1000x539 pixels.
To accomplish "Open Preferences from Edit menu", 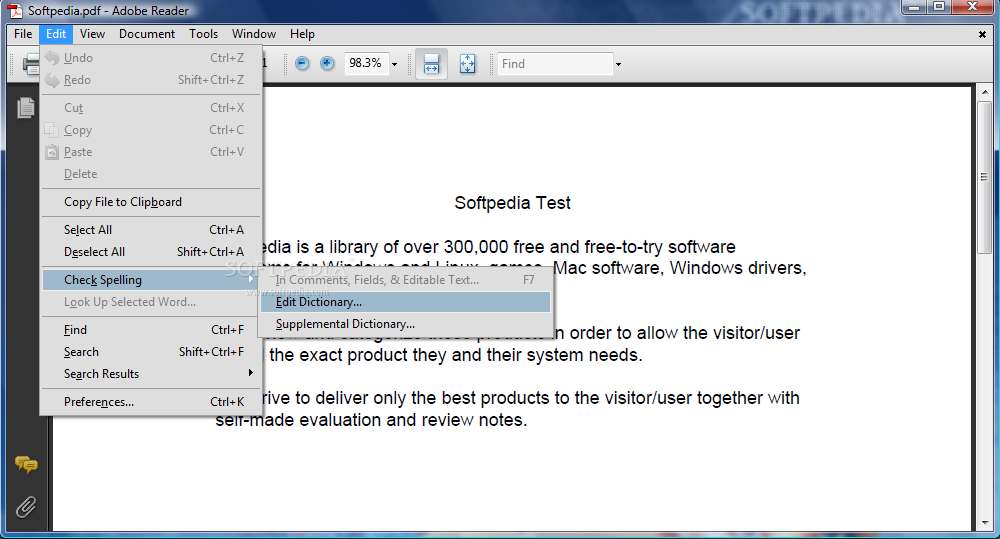I will (x=151, y=402).
